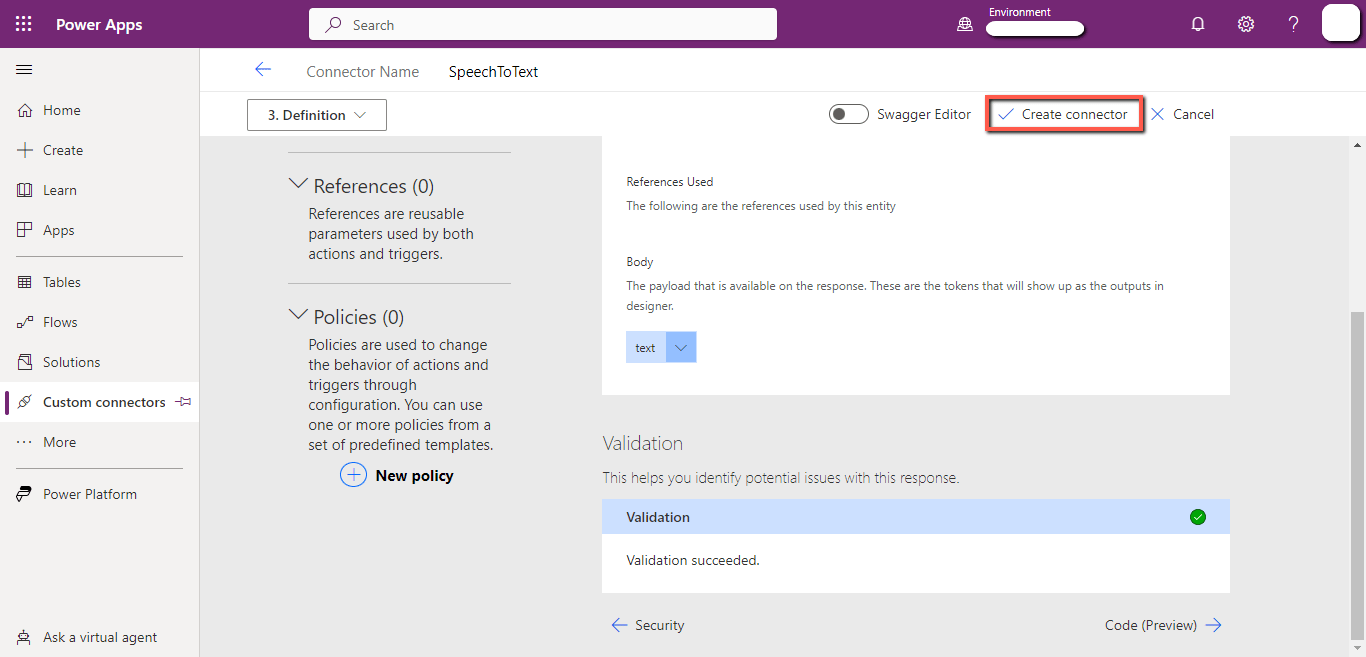Click the New policy plus circle icon

[x=354, y=475]
